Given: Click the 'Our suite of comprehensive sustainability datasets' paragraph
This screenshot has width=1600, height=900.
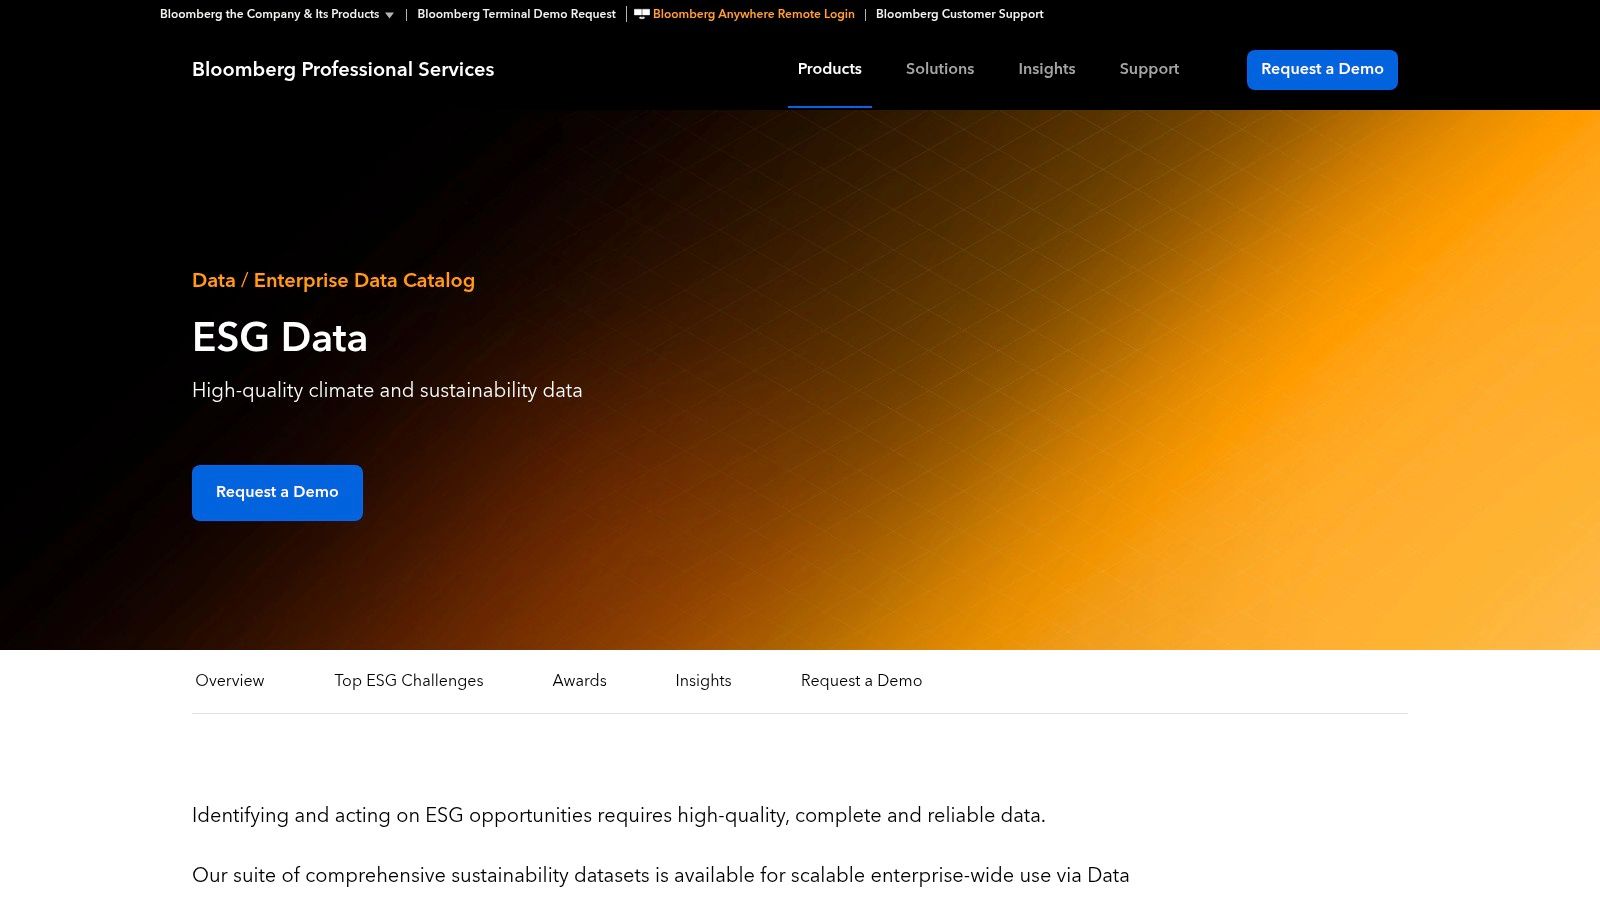Looking at the screenshot, I should (x=660, y=876).
